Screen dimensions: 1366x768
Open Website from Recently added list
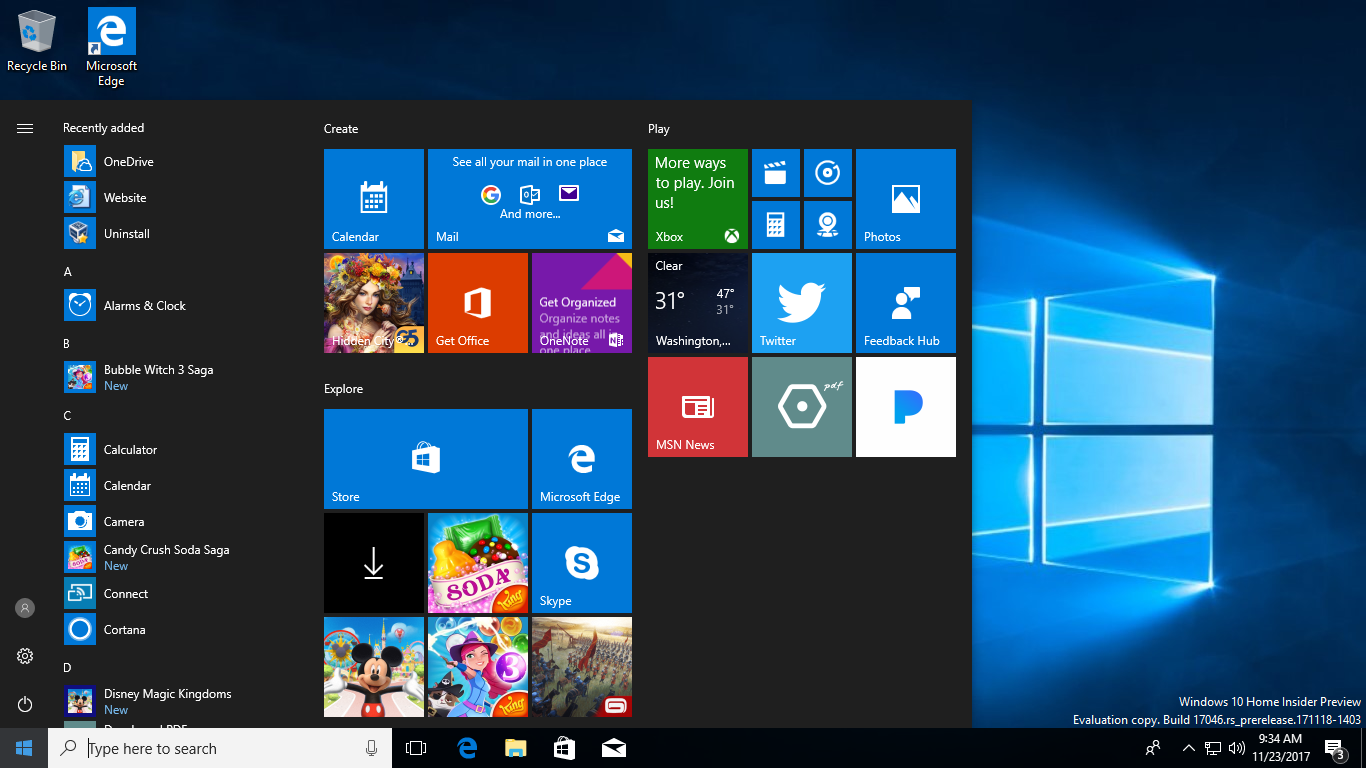180,198
